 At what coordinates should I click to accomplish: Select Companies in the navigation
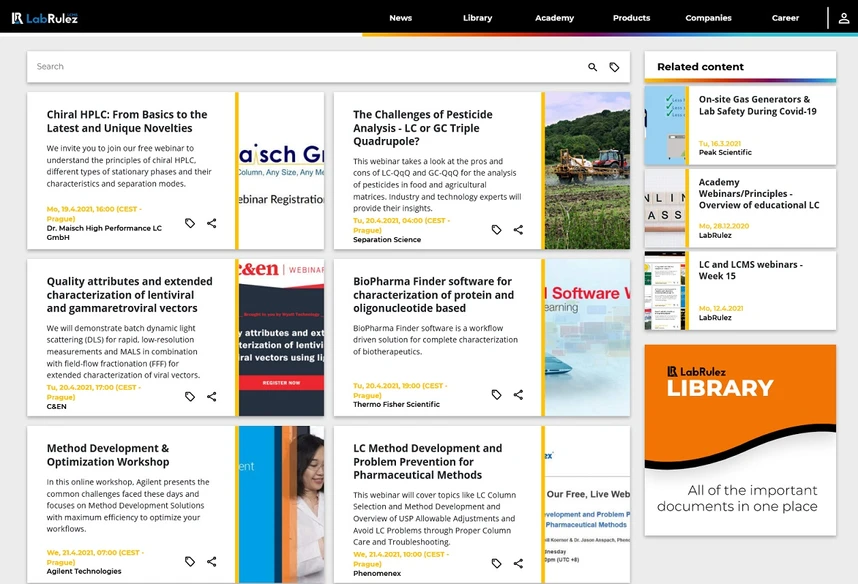click(708, 18)
